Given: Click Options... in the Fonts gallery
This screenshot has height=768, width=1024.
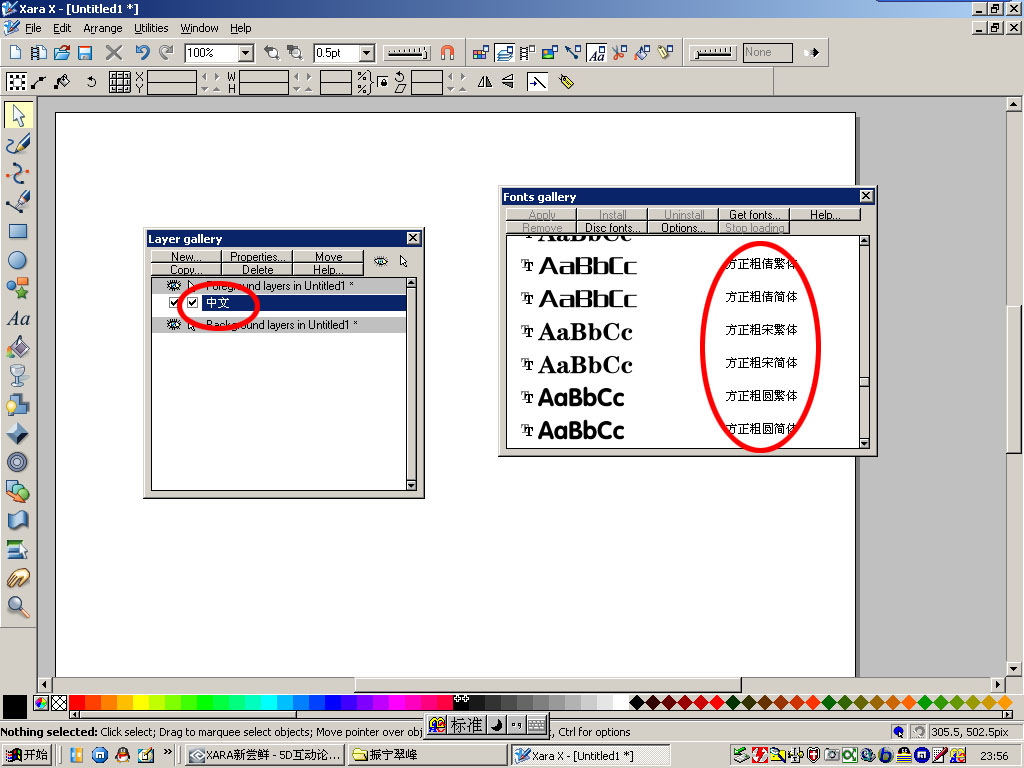Looking at the screenshot, I should click(683, 228).
